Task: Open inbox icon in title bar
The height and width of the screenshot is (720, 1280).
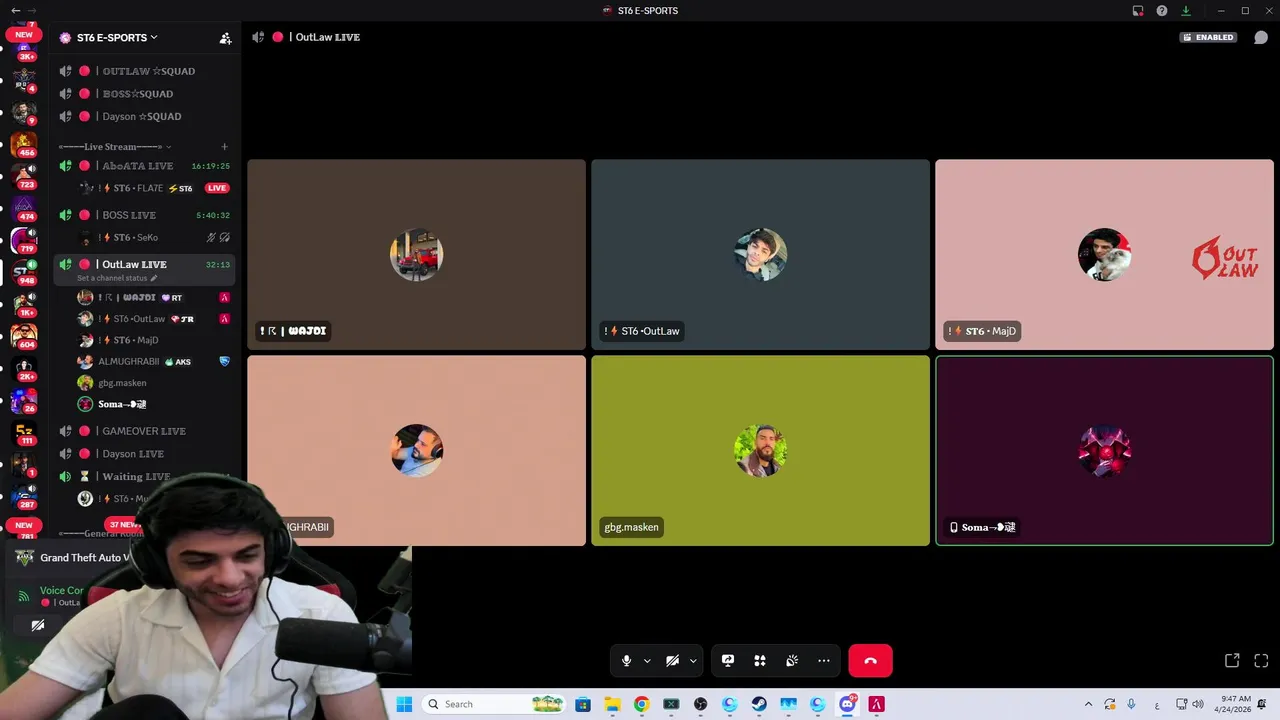Action: click(x=1138, y=11)
